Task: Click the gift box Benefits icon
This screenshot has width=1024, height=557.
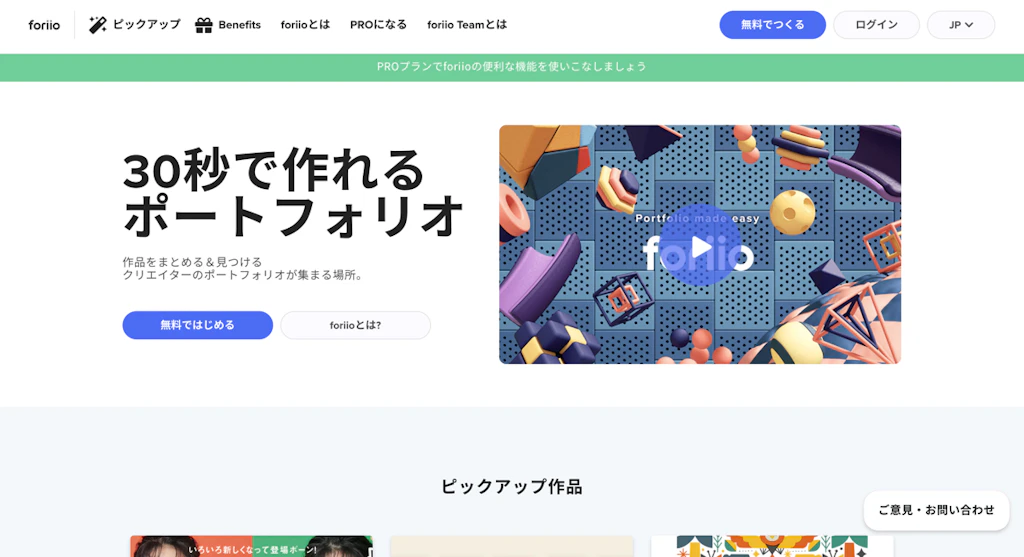Action: point(204,25)
